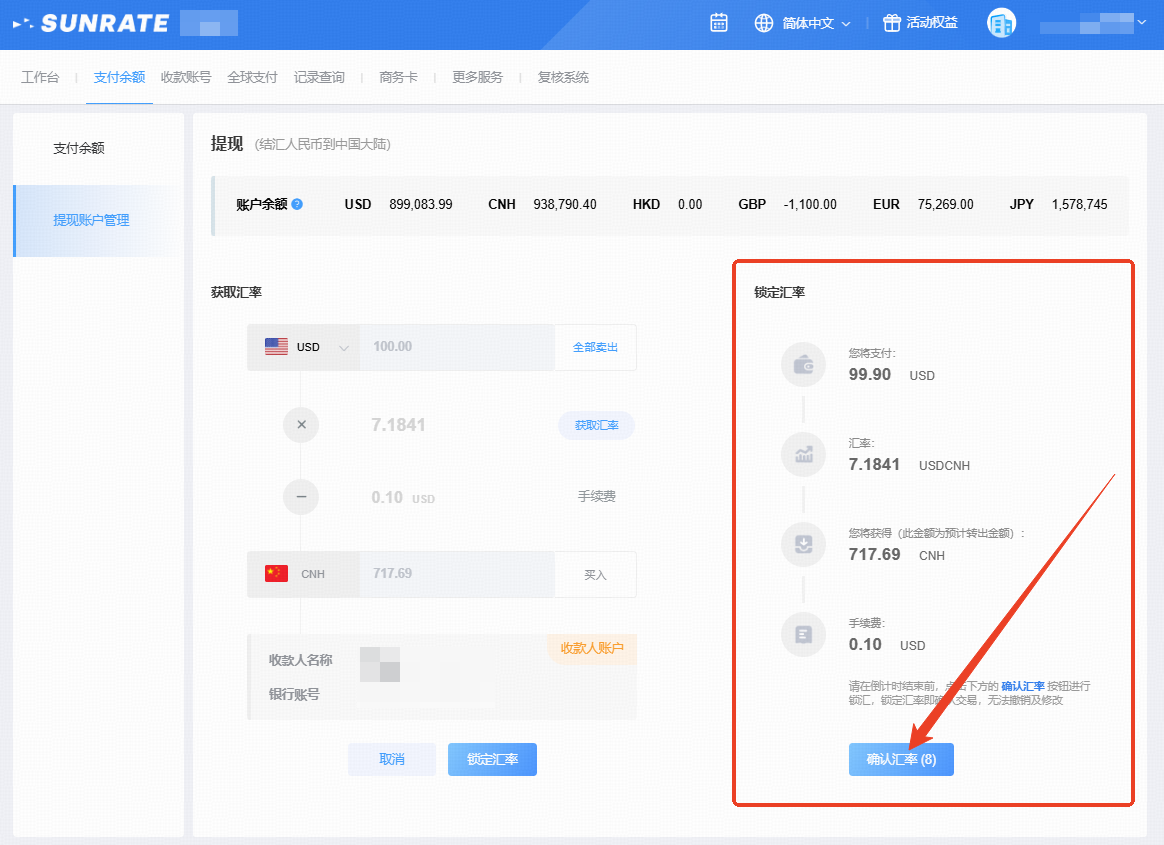The image size is (1164, 845).
Task: Click the download icon beside 您将获得
Action: 803,545
